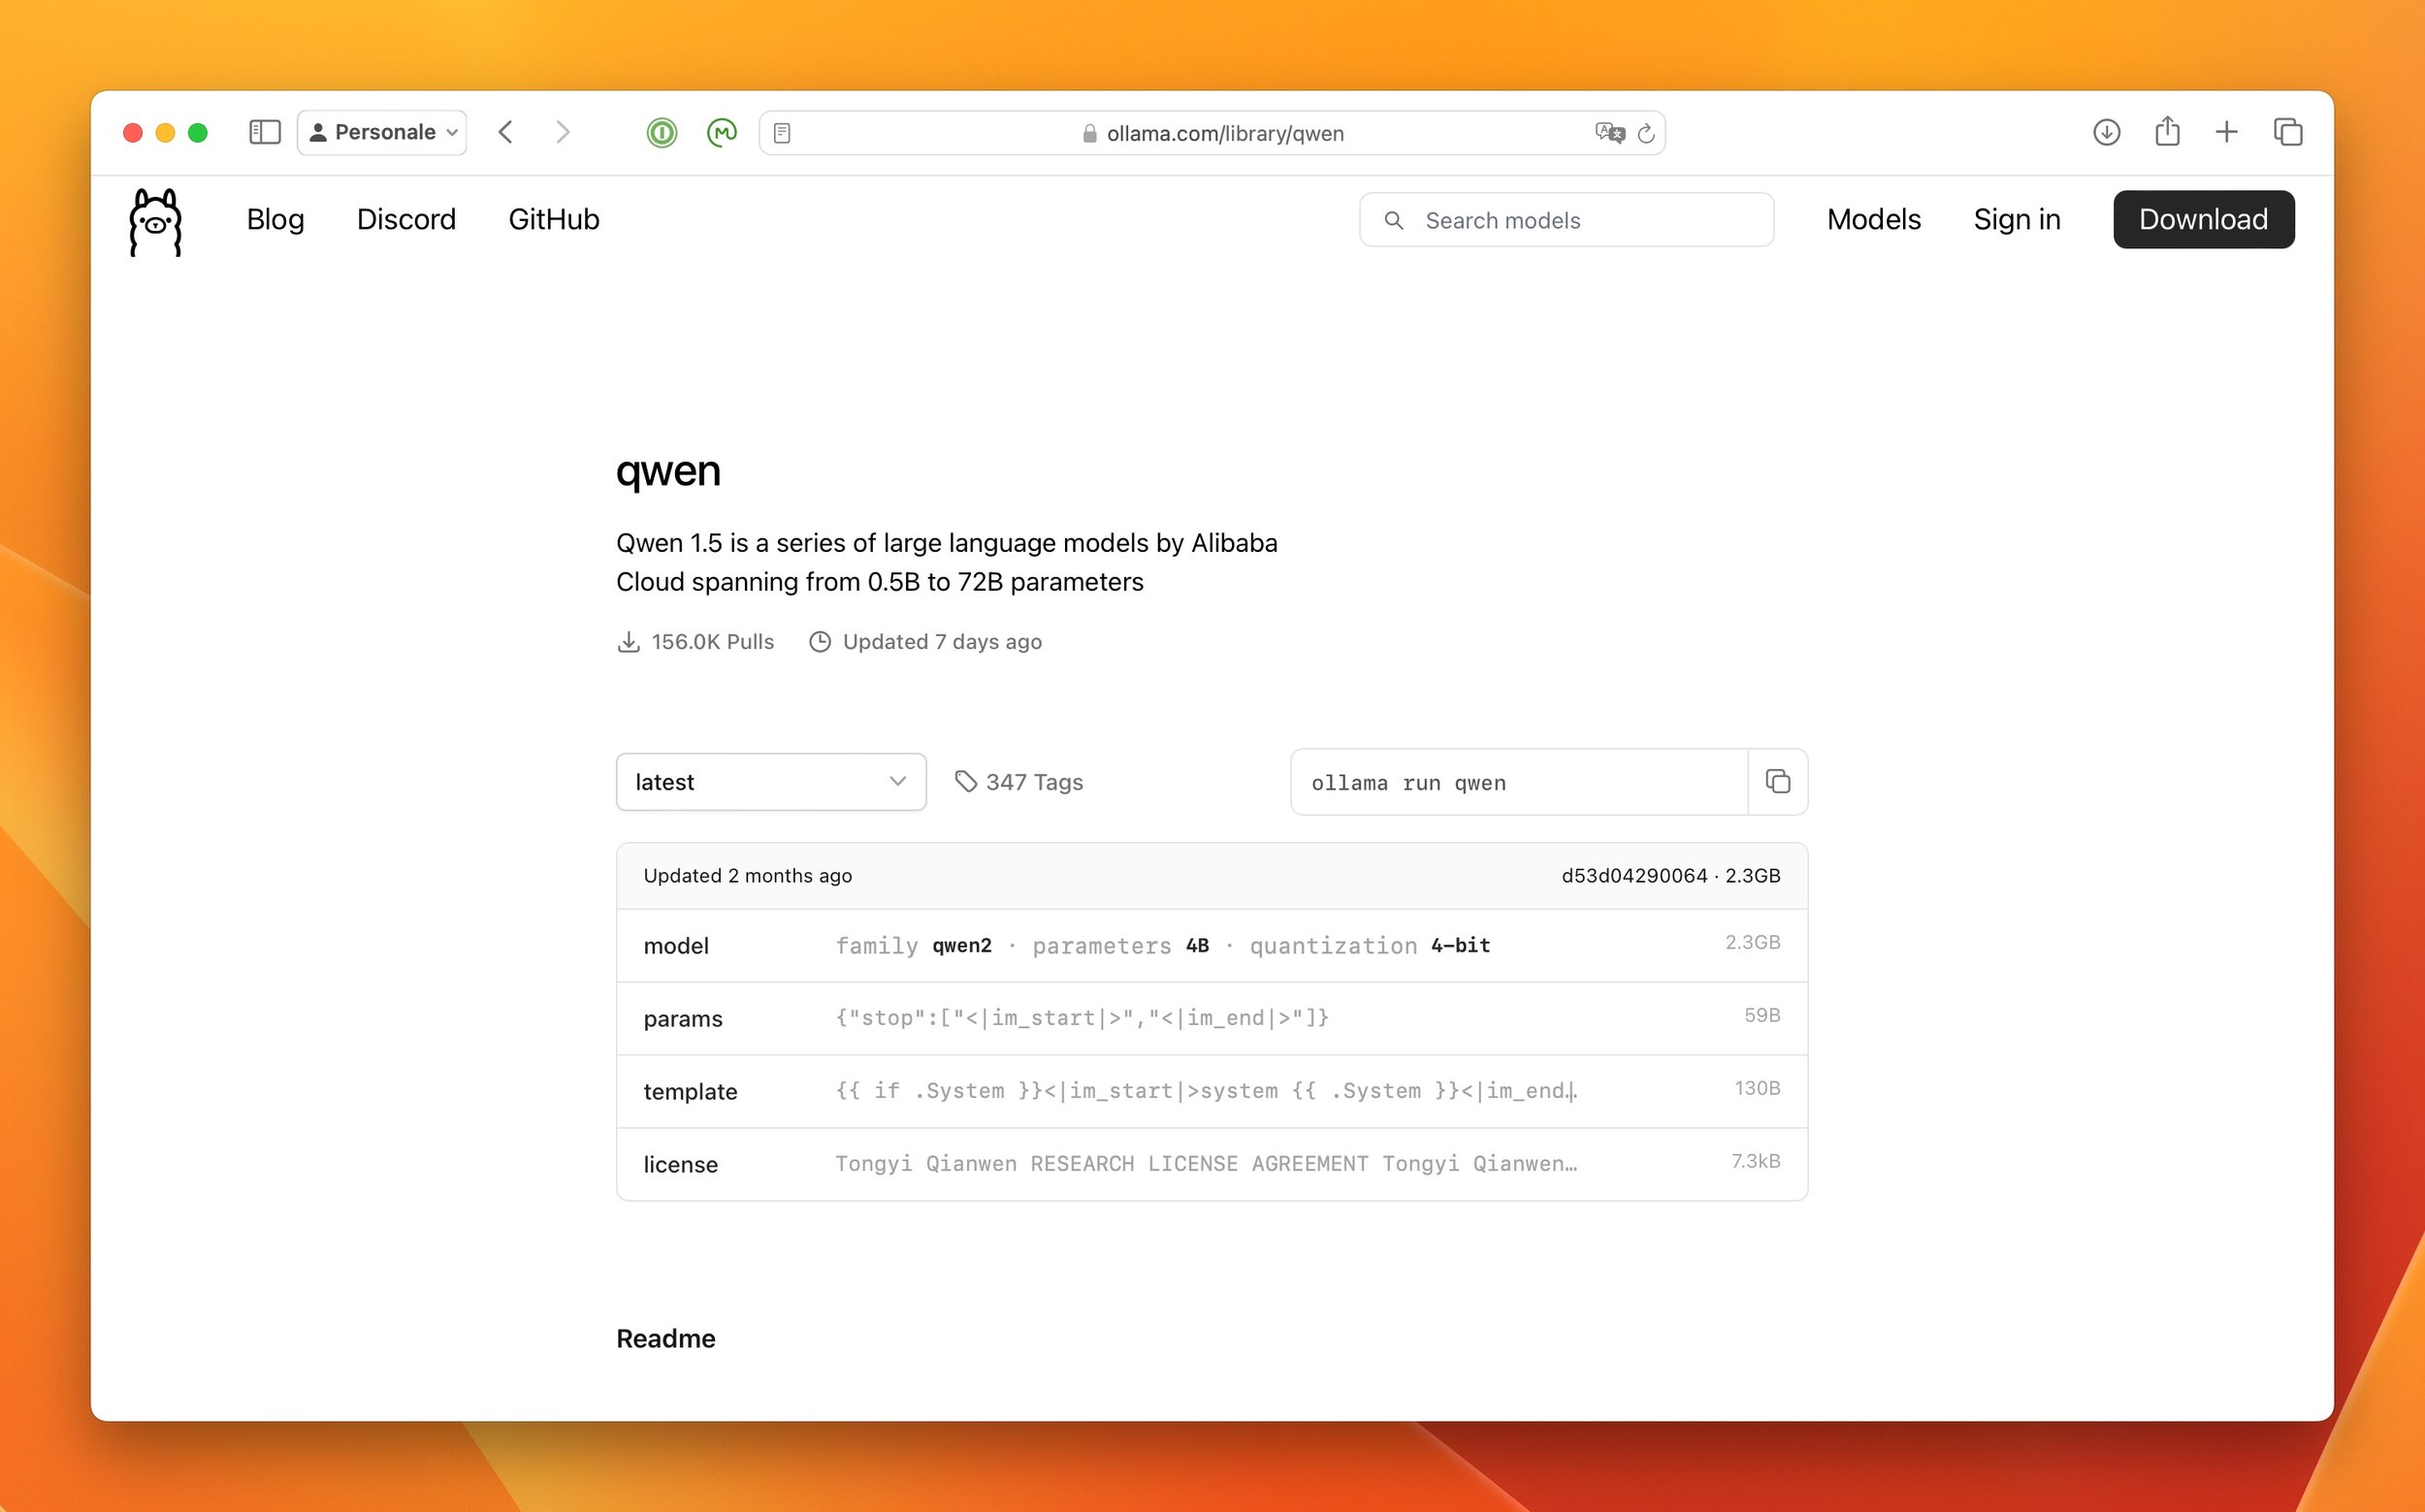Show Safari downloads
Image resolution: width=2425 pixels, height=1512 pixels.
2106,132
